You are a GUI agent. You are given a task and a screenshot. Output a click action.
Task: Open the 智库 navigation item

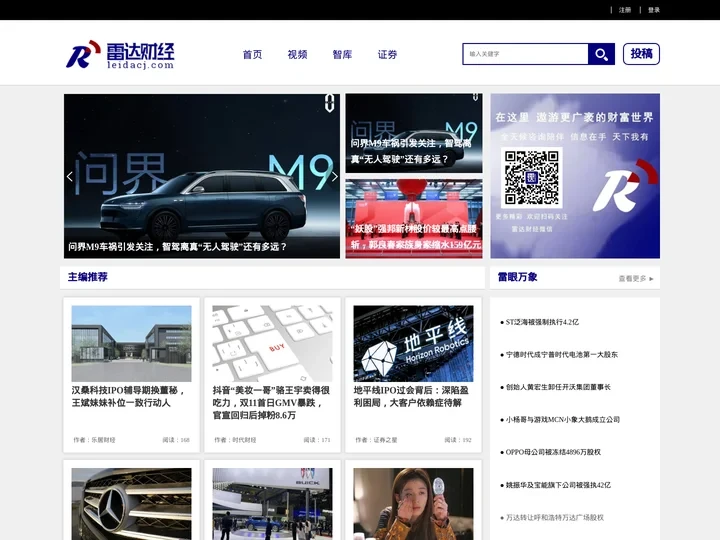click(x=342, y=55)
